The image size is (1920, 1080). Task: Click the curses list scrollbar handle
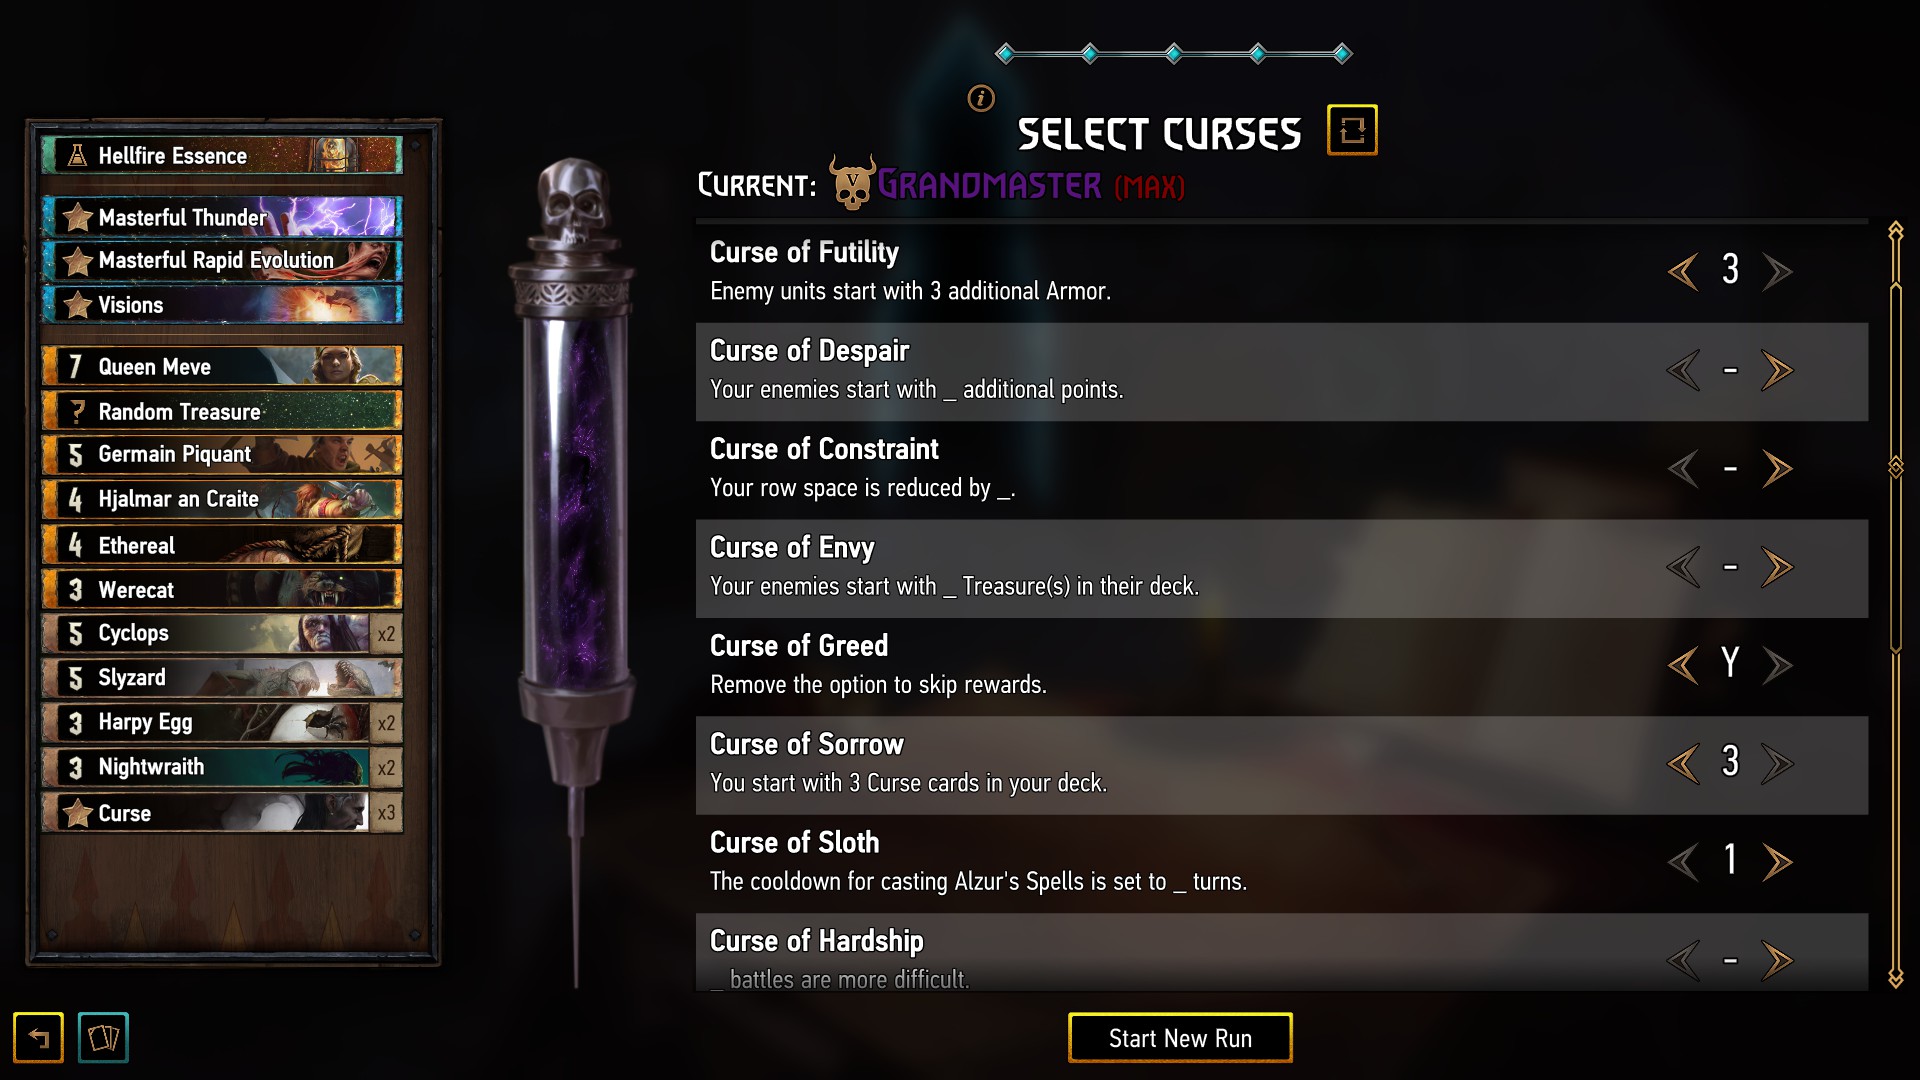(x=1895, y=467)
